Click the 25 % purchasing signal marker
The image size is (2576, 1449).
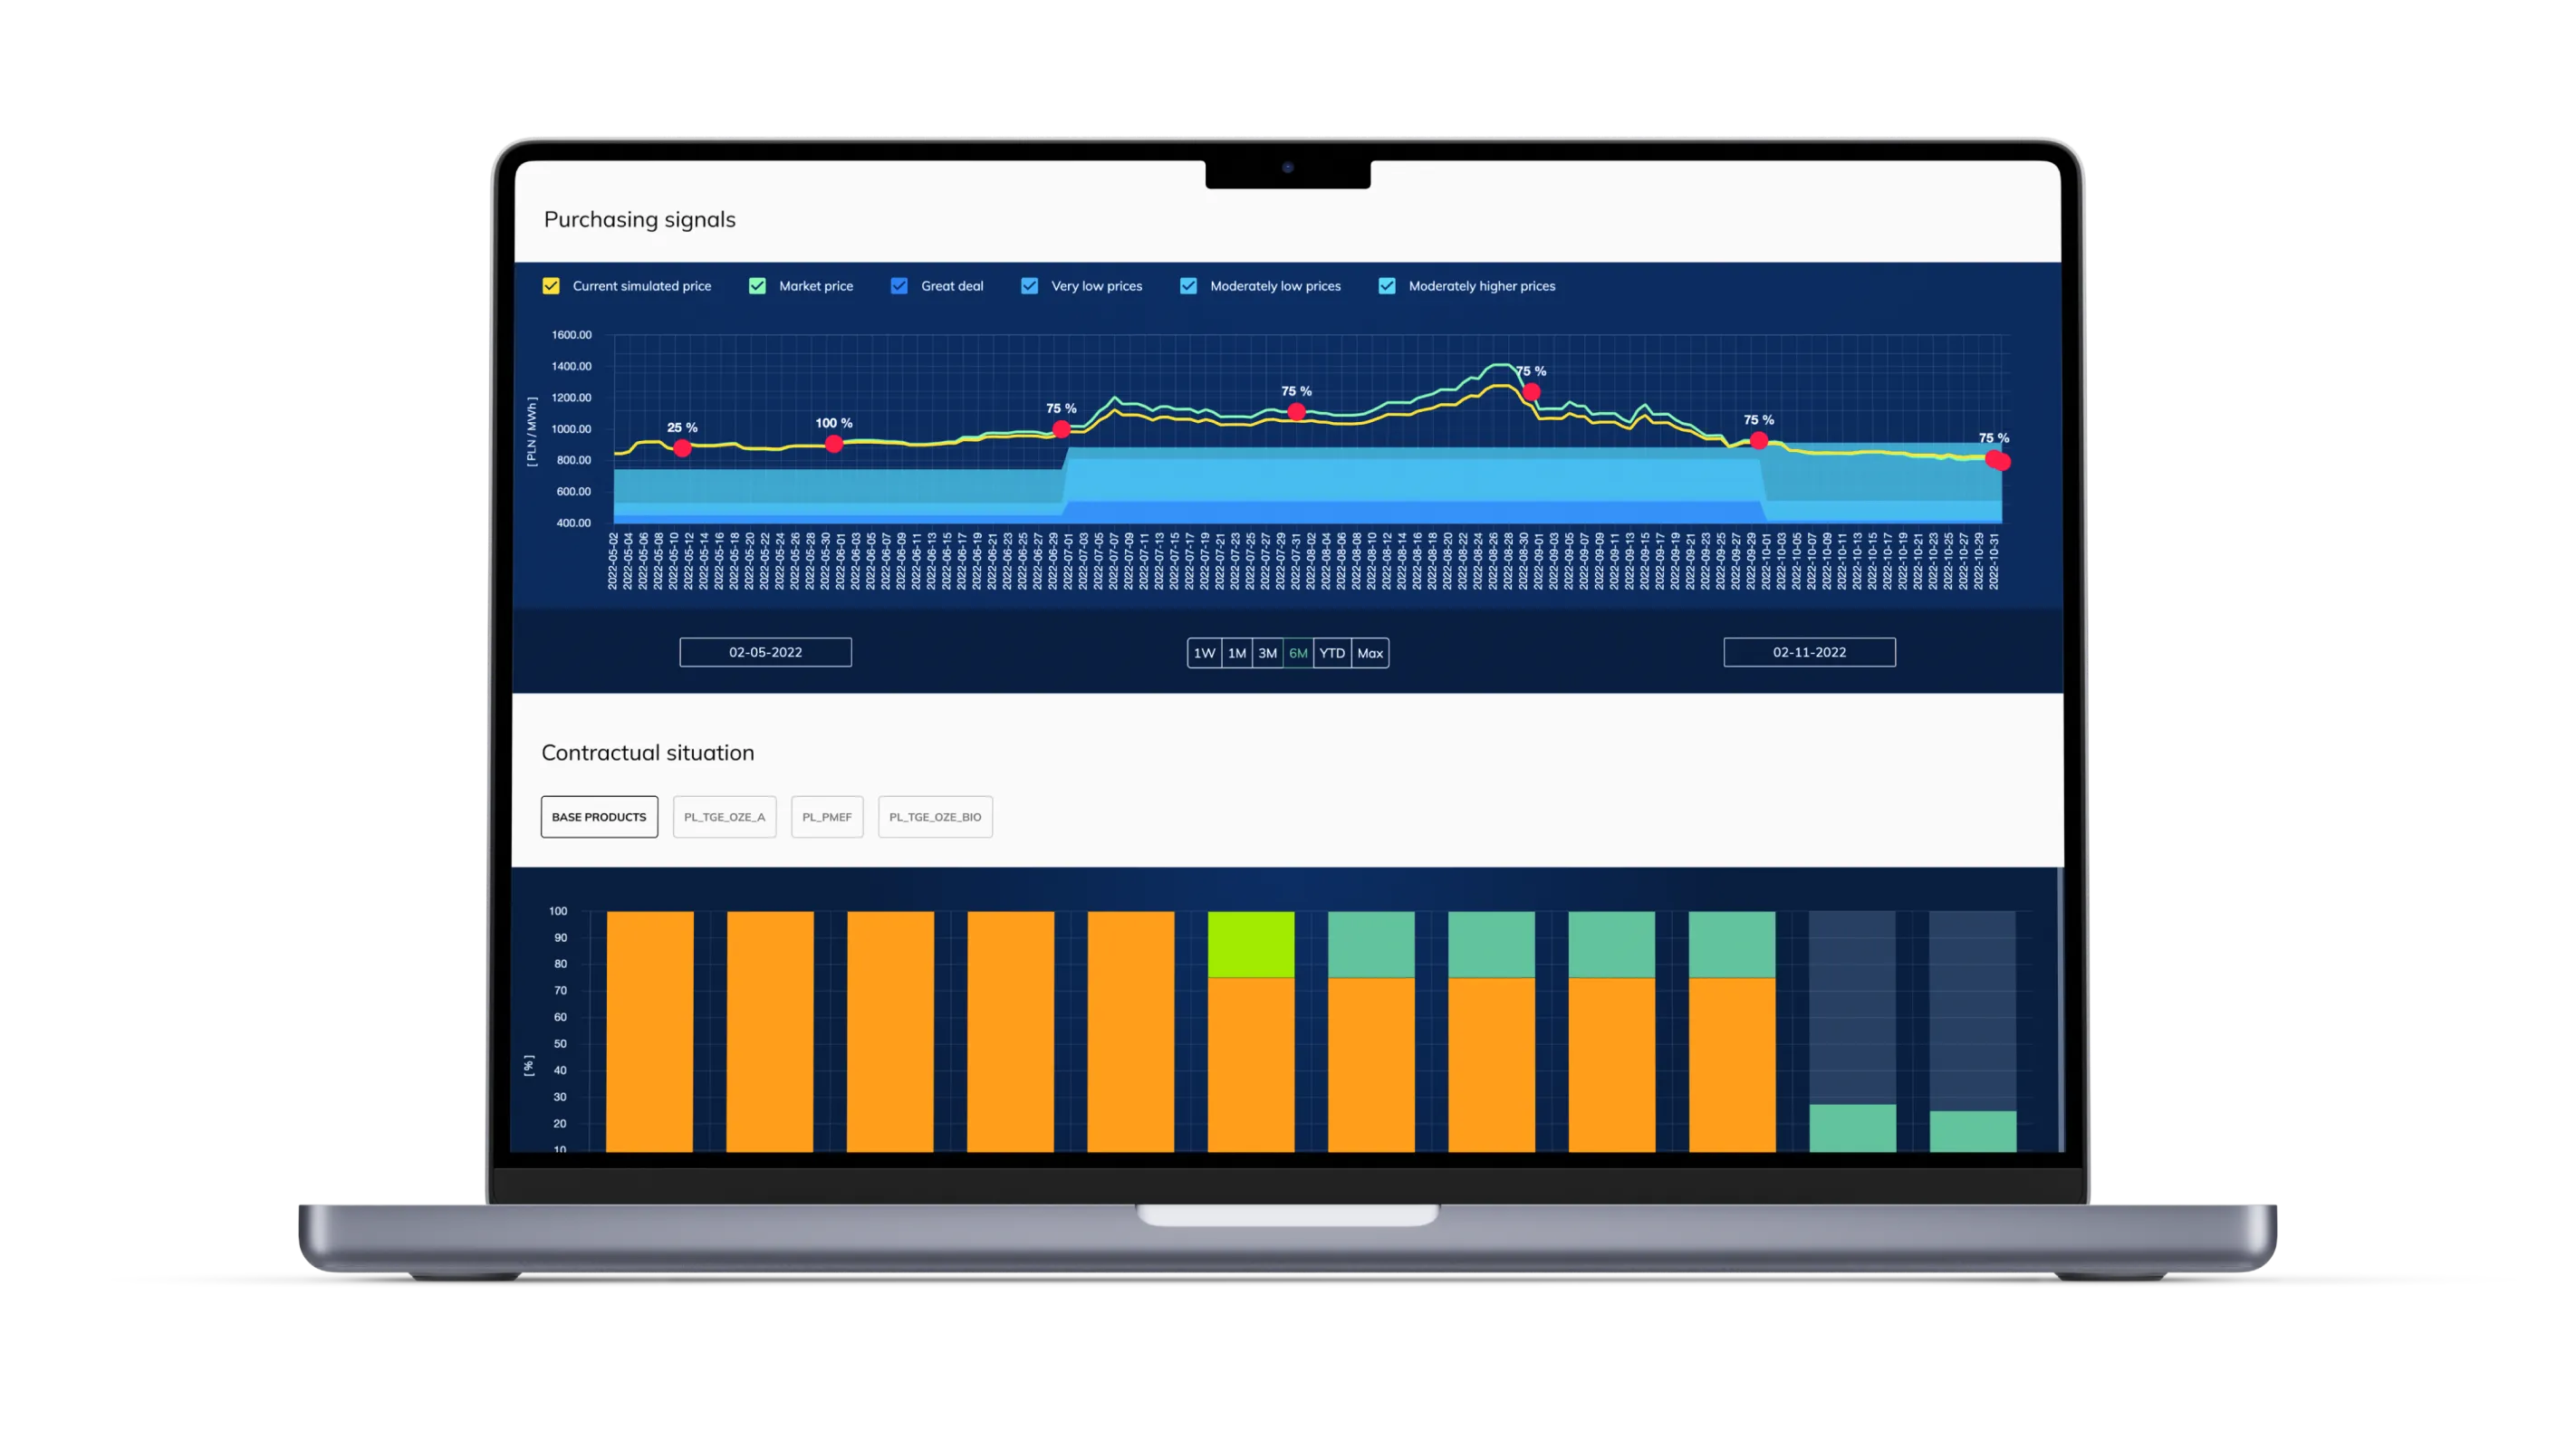coord(682,448)
